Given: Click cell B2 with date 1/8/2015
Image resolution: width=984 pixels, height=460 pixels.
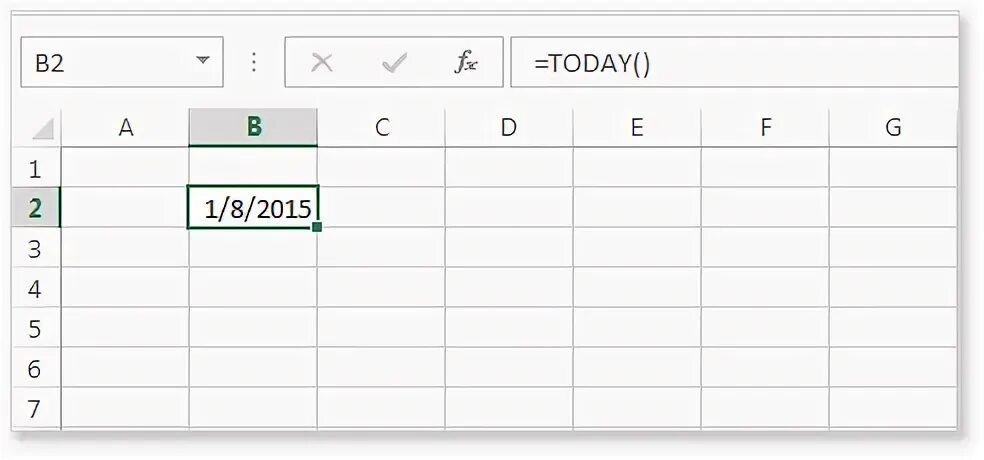Looking at the screenshot, I should click(253, 208).
